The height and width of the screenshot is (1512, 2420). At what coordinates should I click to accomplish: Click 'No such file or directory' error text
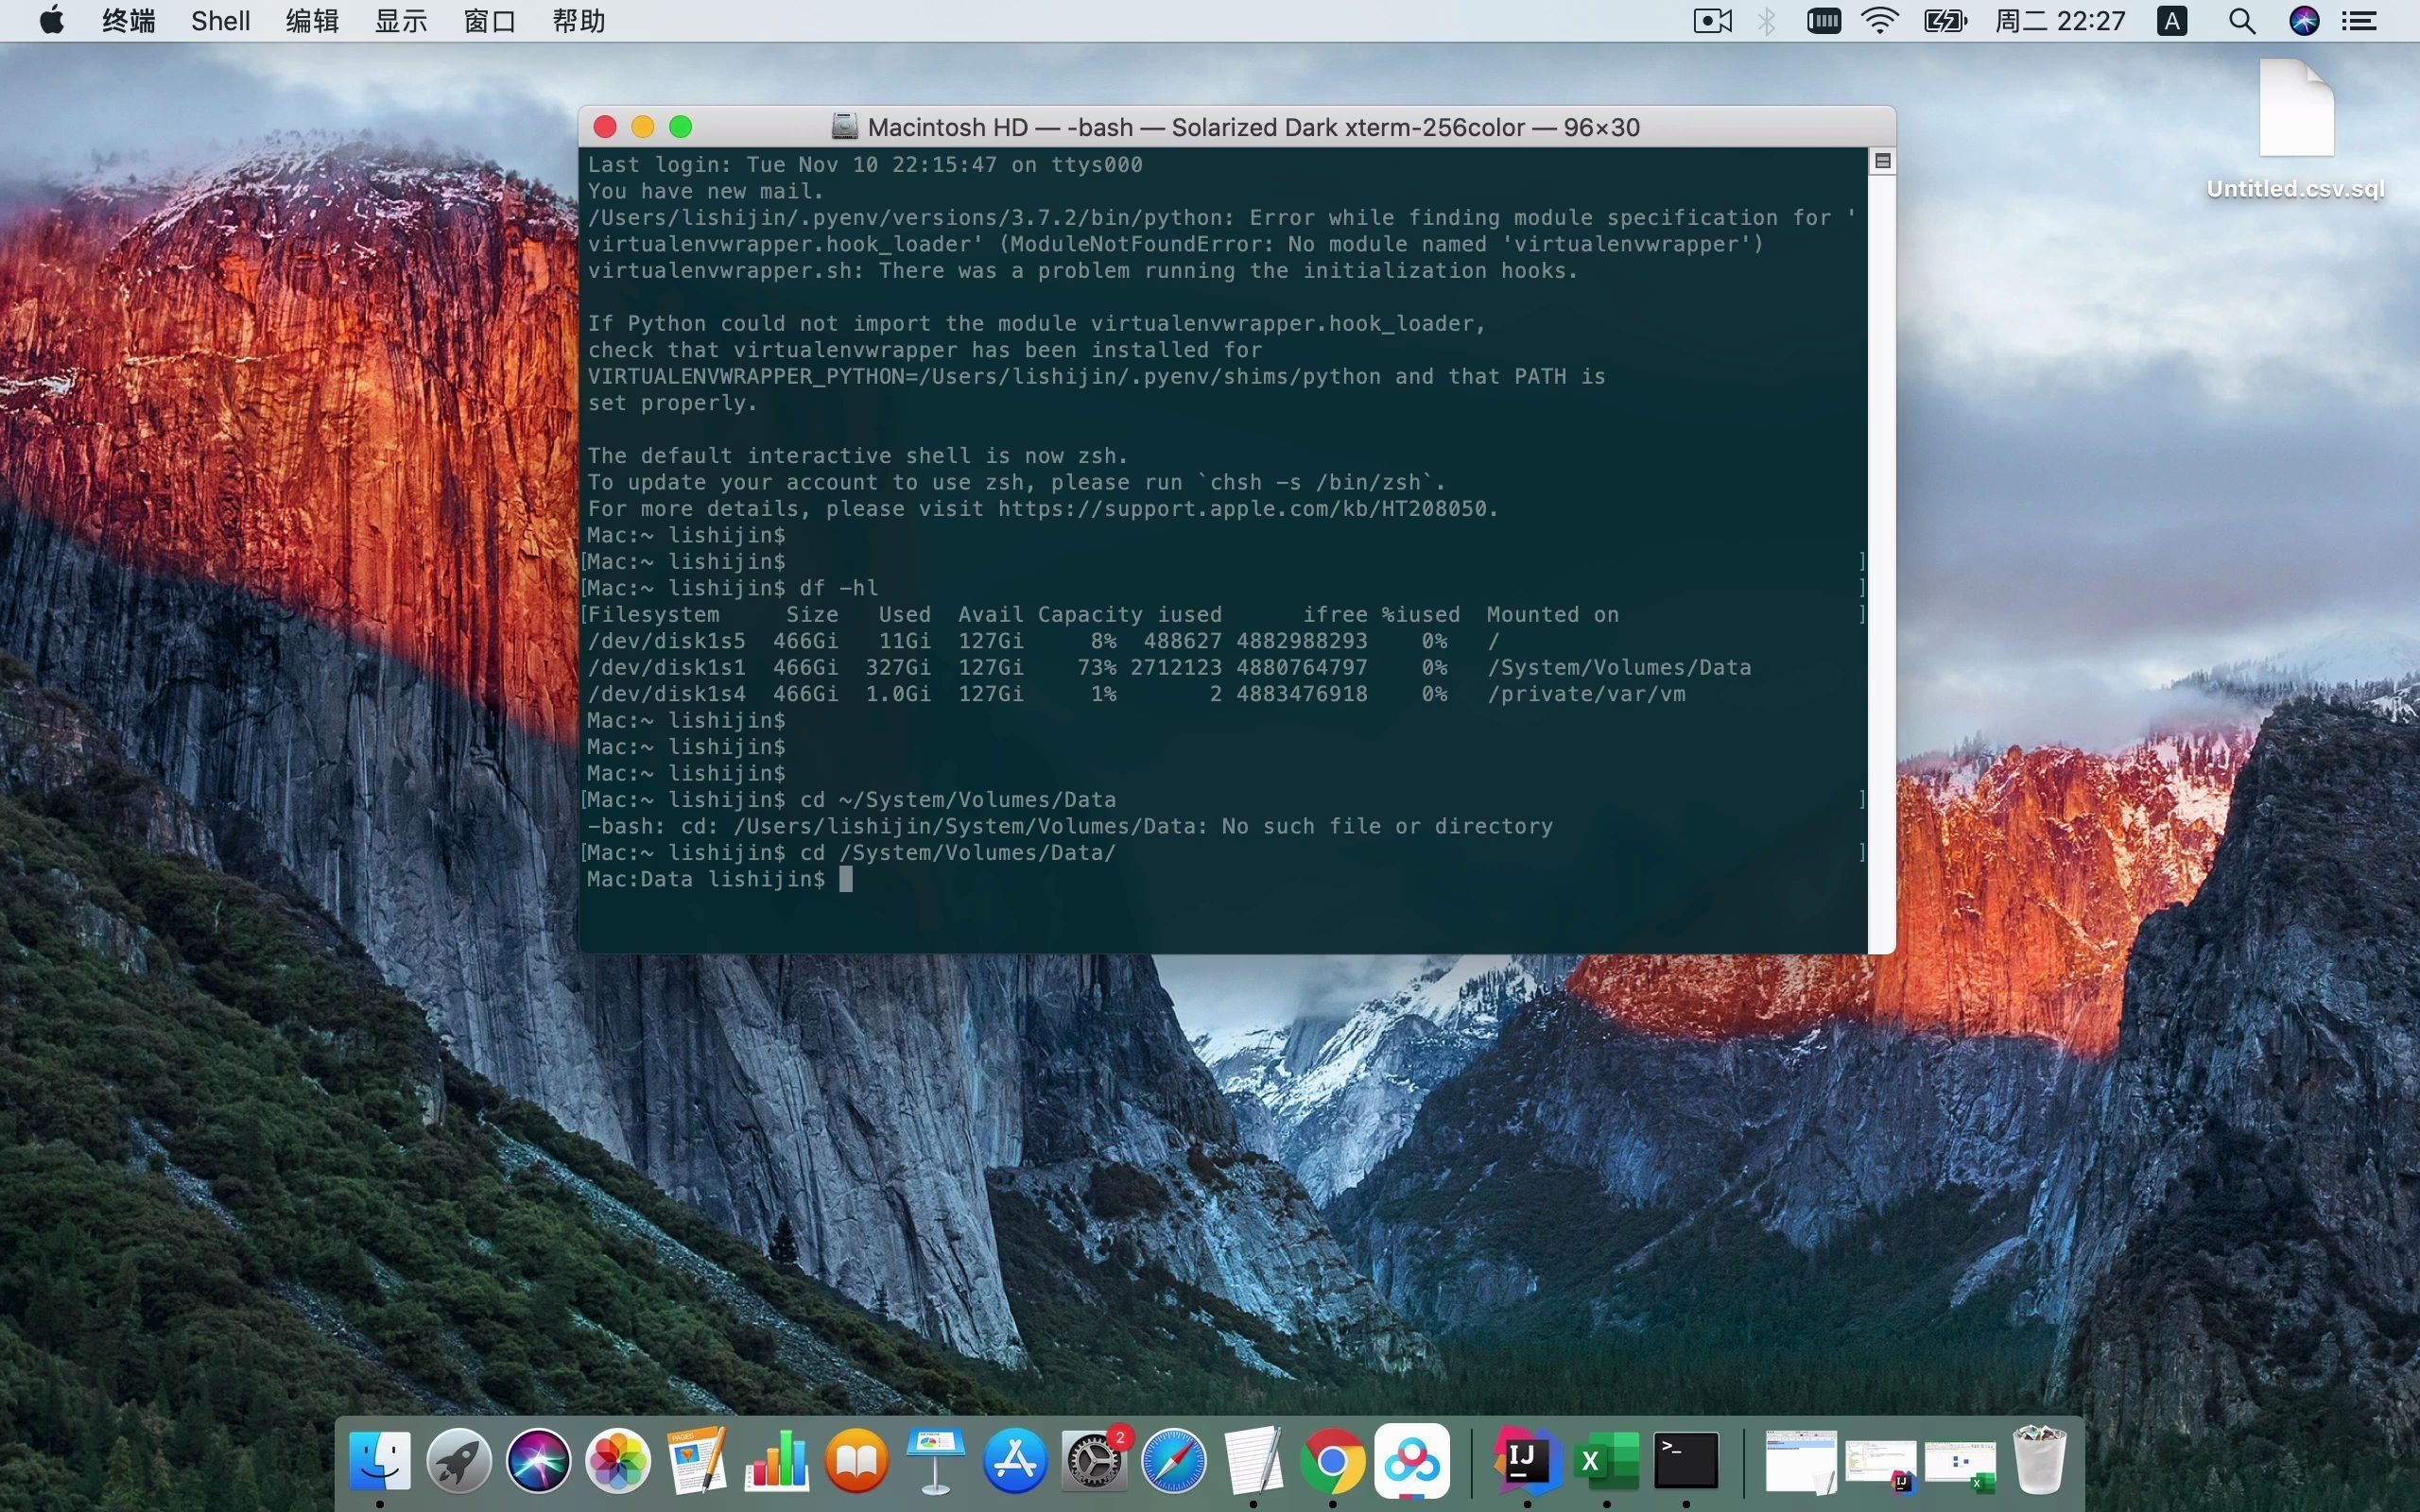point(1387,826)
